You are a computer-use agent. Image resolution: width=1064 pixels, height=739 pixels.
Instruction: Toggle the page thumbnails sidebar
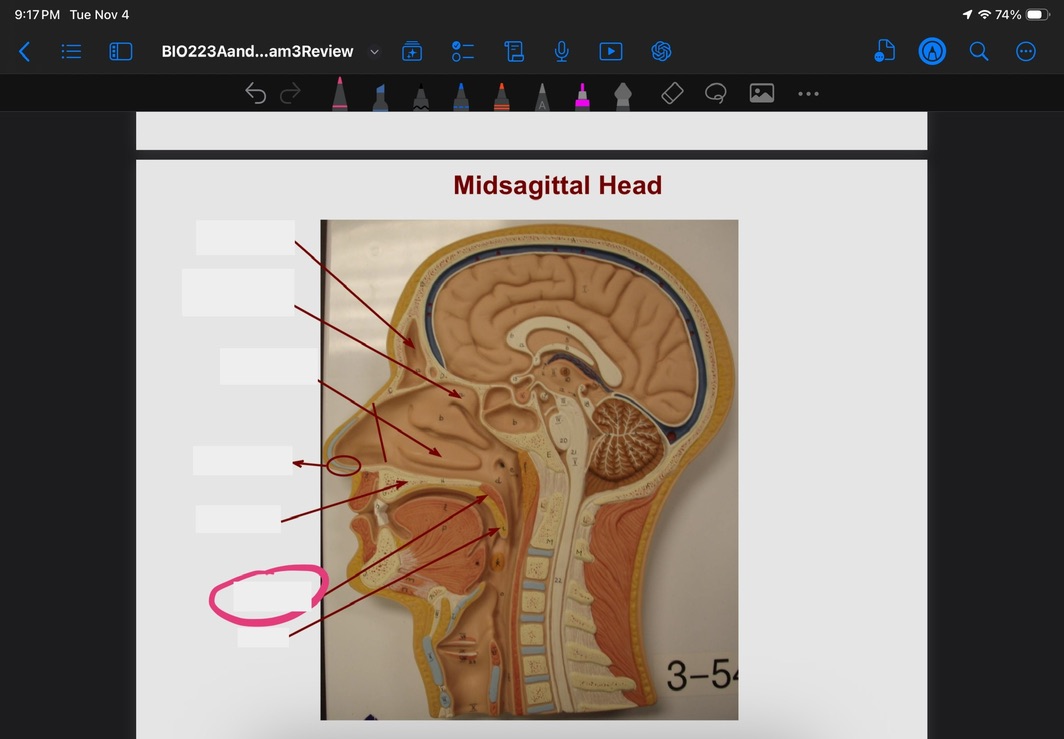120,51
